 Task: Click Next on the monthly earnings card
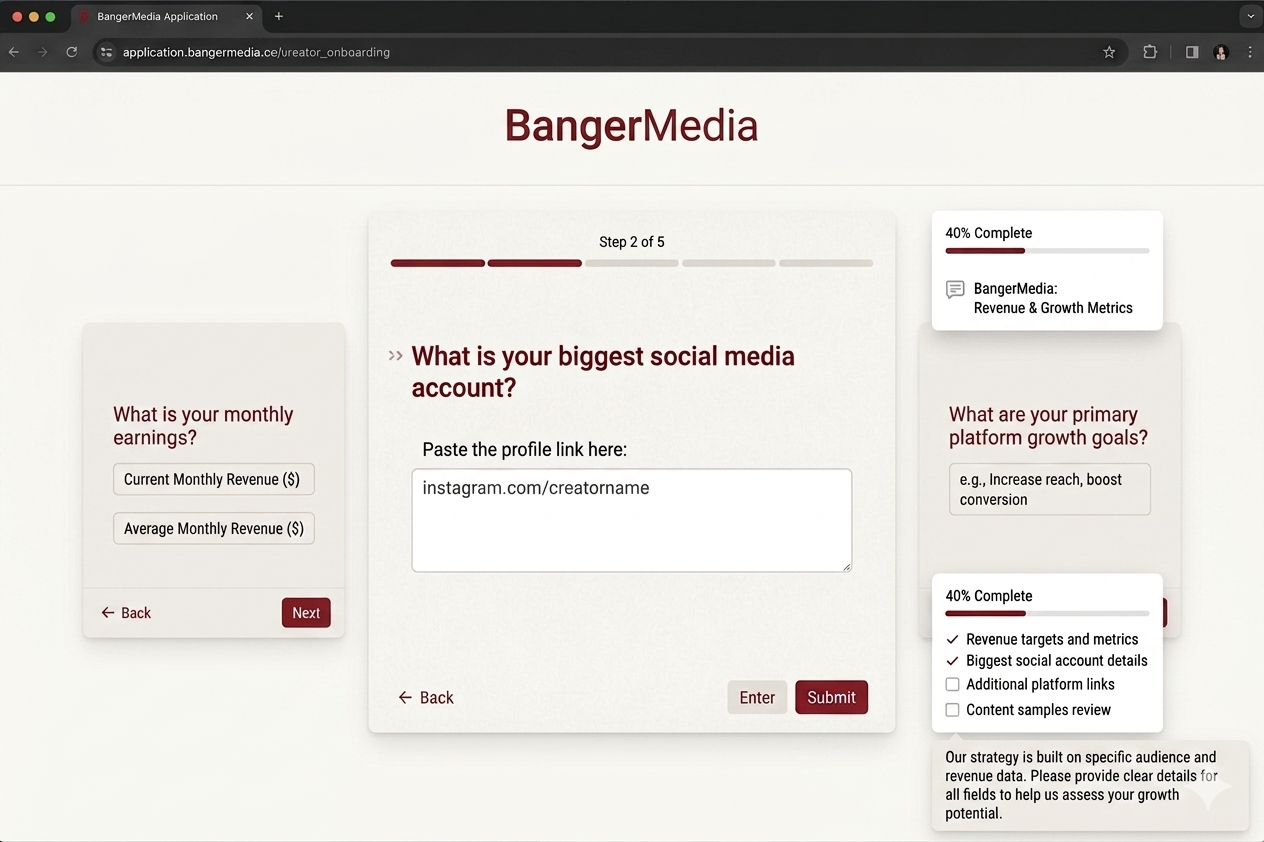[306, 613]
